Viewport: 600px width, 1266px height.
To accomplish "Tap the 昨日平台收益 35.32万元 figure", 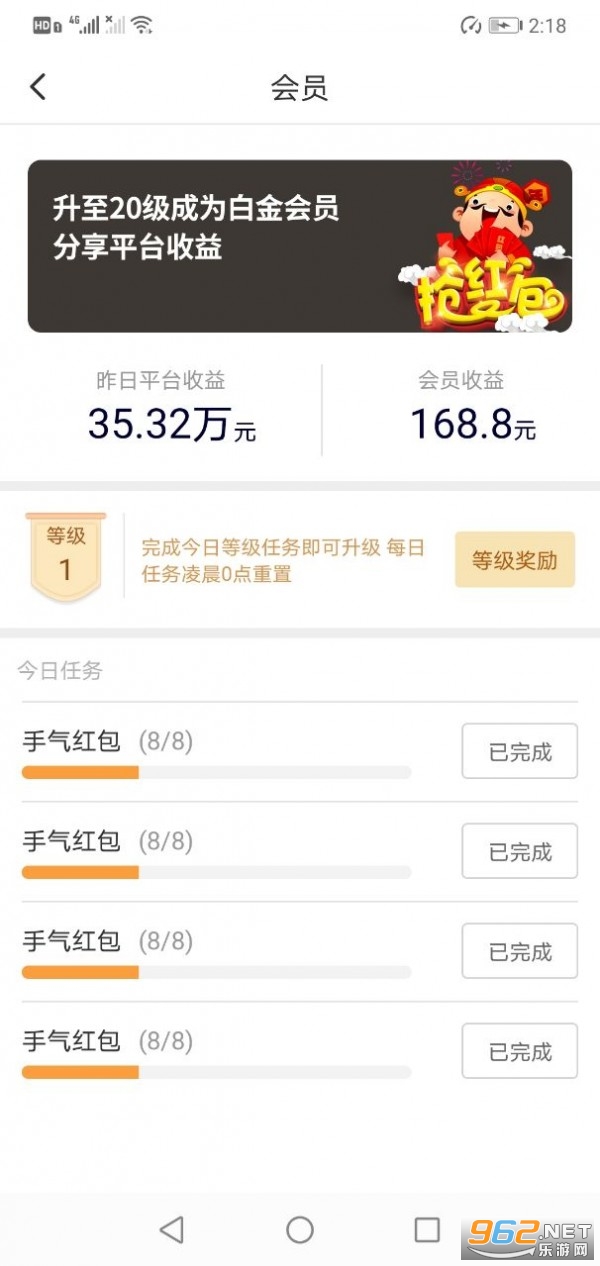I will click(x=171, y=424).
